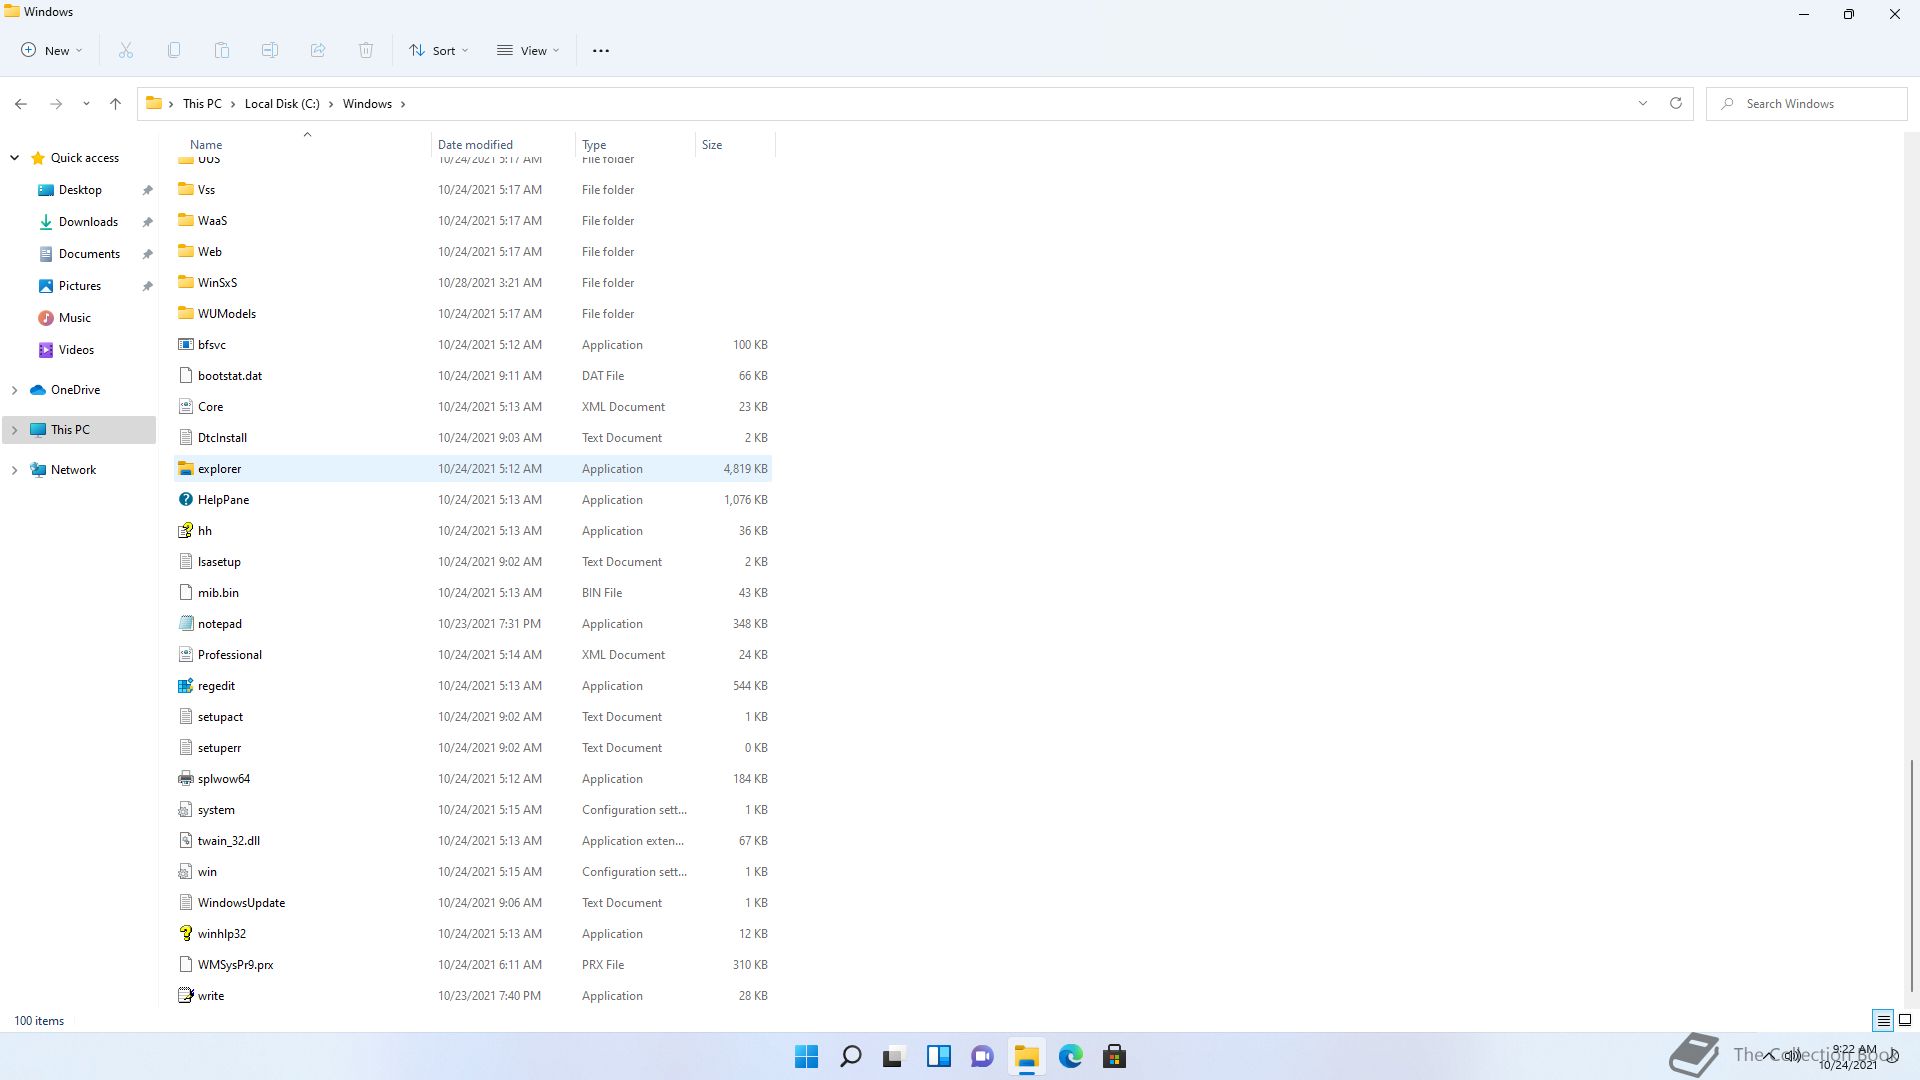
Task: Open Desktop in Quick access
Action: point(80,190)
